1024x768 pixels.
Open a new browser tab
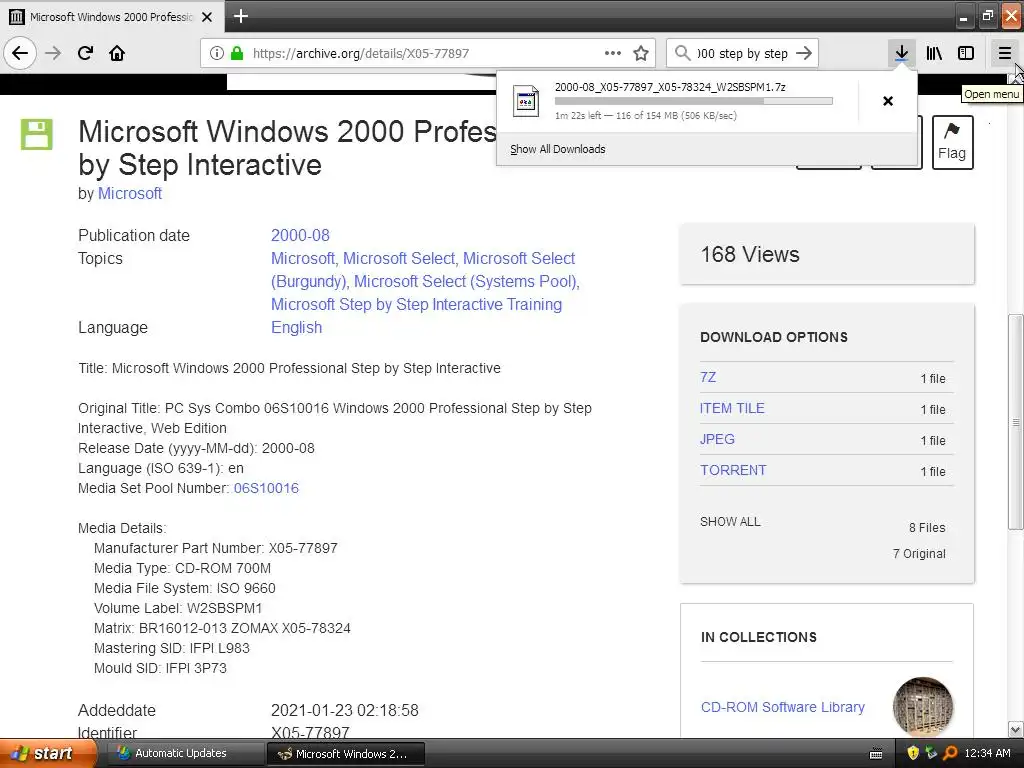pyautogui.click(x=240, y=16)
